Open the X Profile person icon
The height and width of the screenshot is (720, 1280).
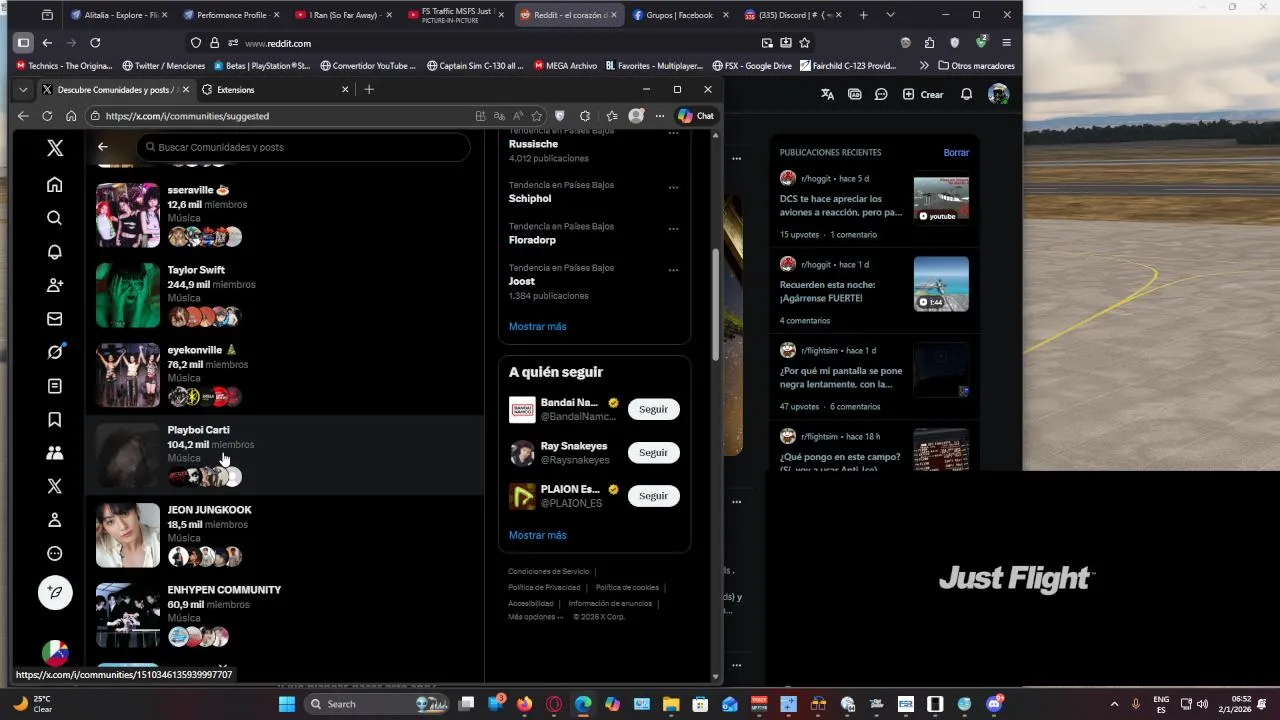pyautogui.click(x=55, y=520)
